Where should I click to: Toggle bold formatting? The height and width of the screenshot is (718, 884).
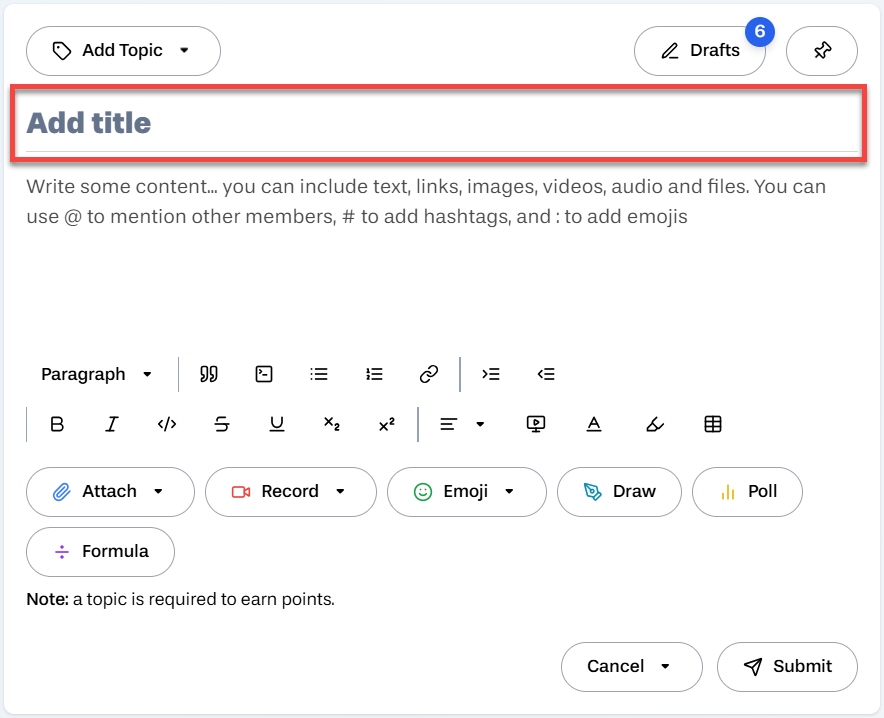(x=57, y=424)
